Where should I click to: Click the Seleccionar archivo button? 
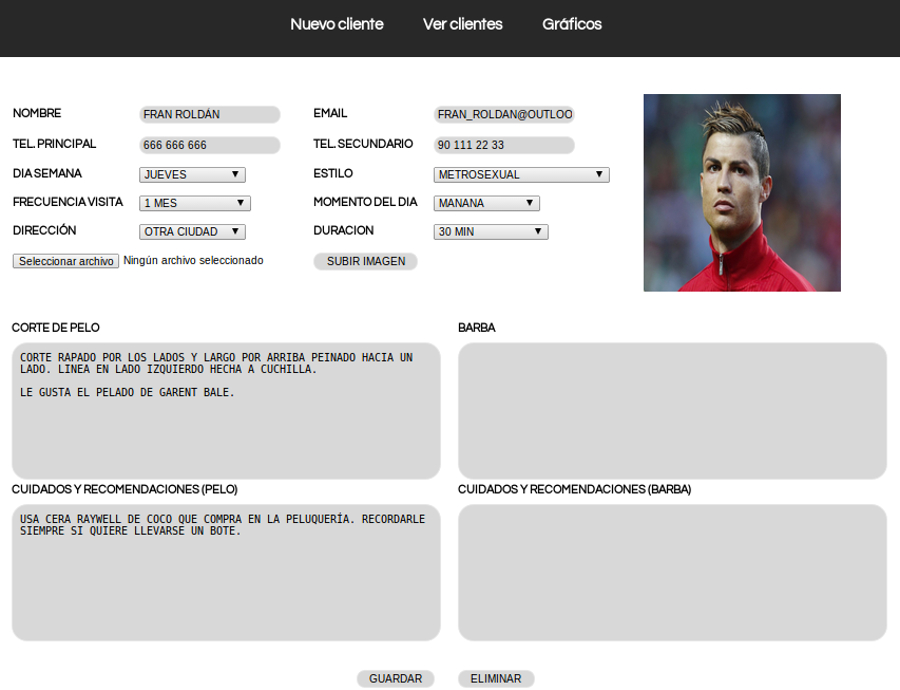click(x=66, y=261)
